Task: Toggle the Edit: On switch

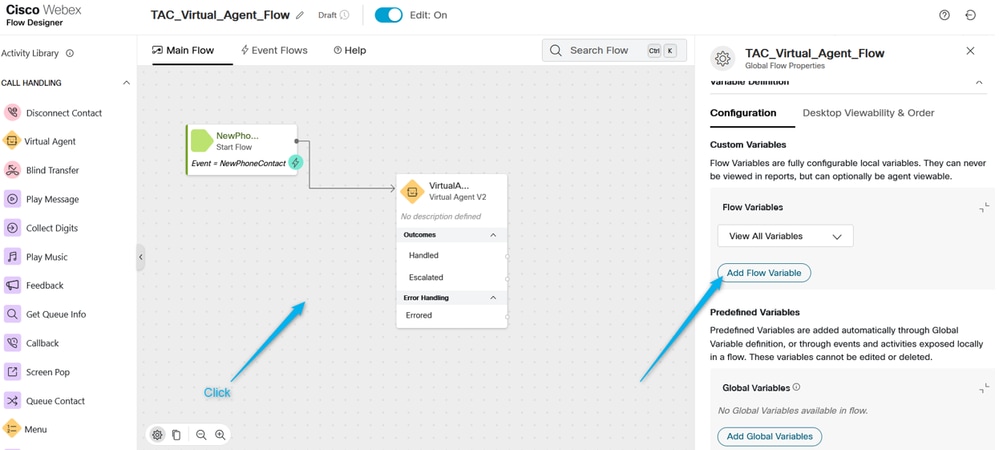Action: [389, 15]
